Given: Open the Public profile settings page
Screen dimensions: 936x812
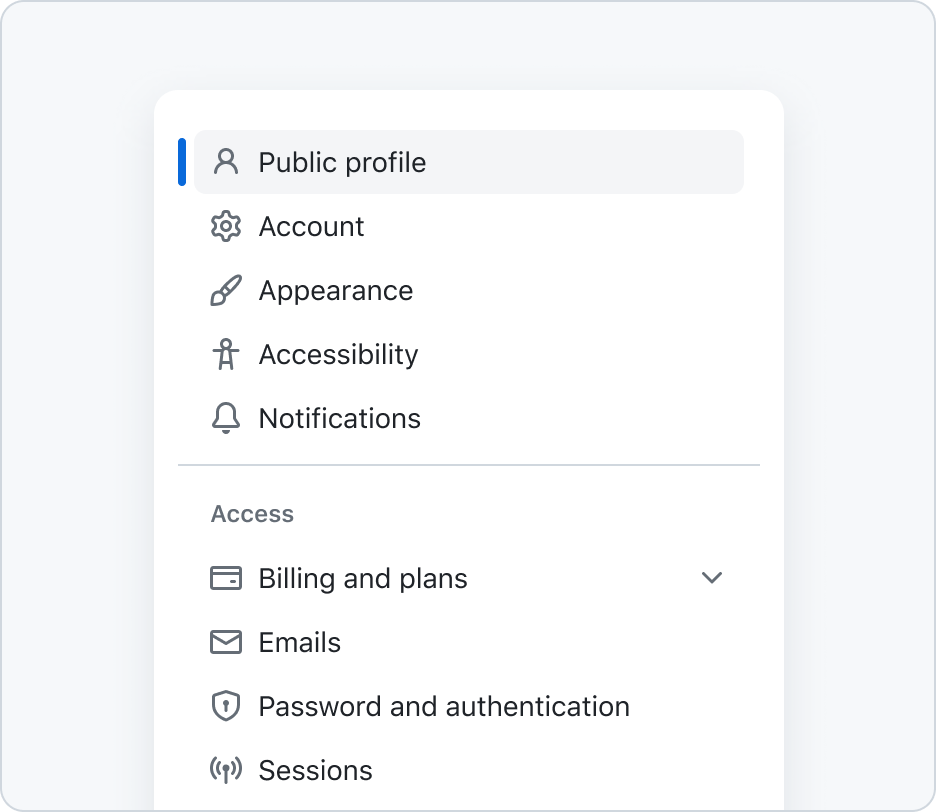Looking at the screenshot, I should coord(469,162).
